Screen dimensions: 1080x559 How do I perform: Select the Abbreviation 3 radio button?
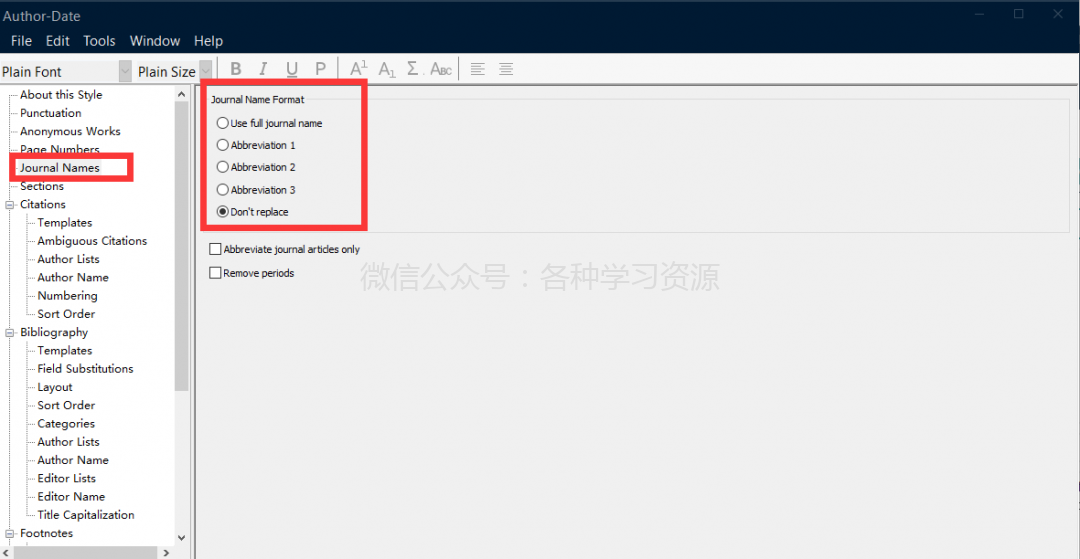coord(222,189)
